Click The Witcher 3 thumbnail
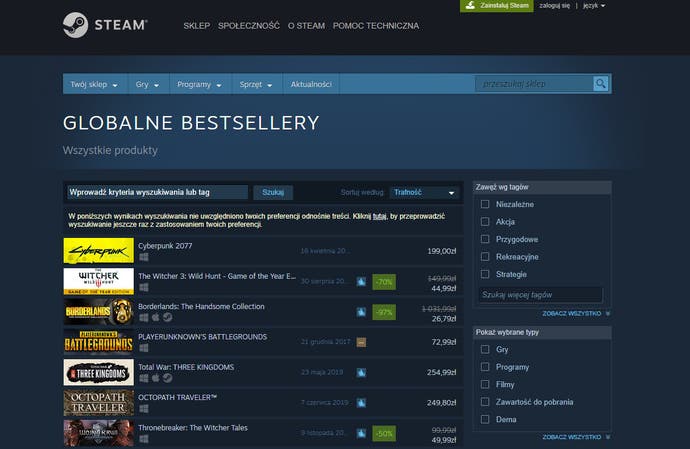The width and height of the screenshot is (690, 449). [x=99, y=281]
